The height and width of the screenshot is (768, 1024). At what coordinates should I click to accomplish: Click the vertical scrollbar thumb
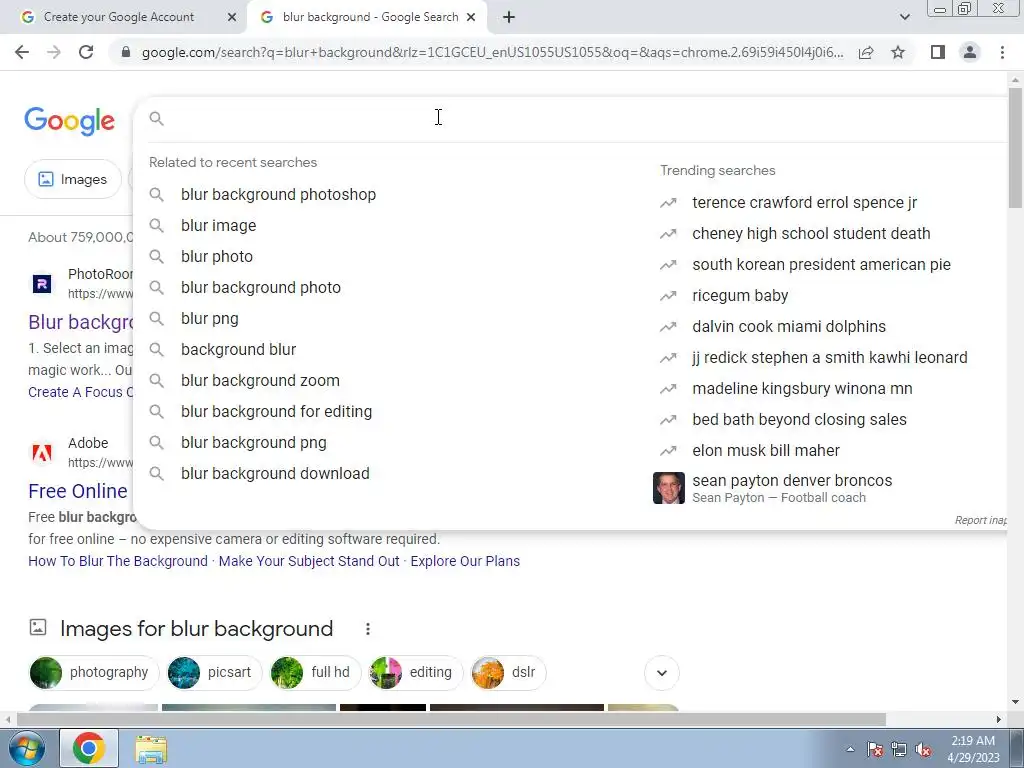(x=1015, y=147)
